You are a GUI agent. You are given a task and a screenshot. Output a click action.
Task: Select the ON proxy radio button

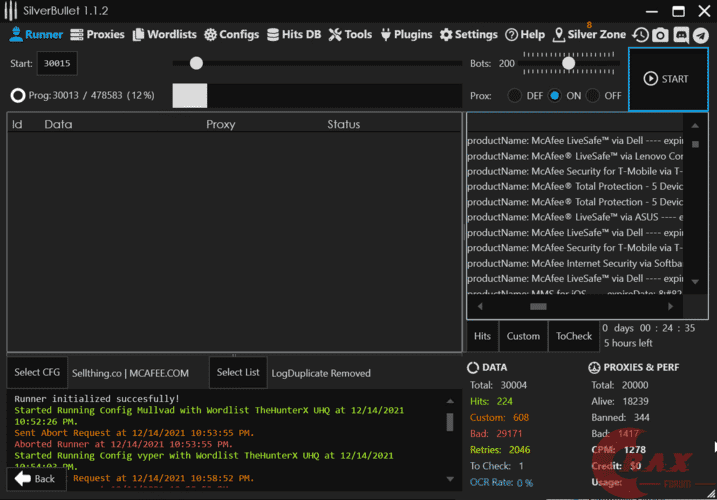[x=555, y=96]
